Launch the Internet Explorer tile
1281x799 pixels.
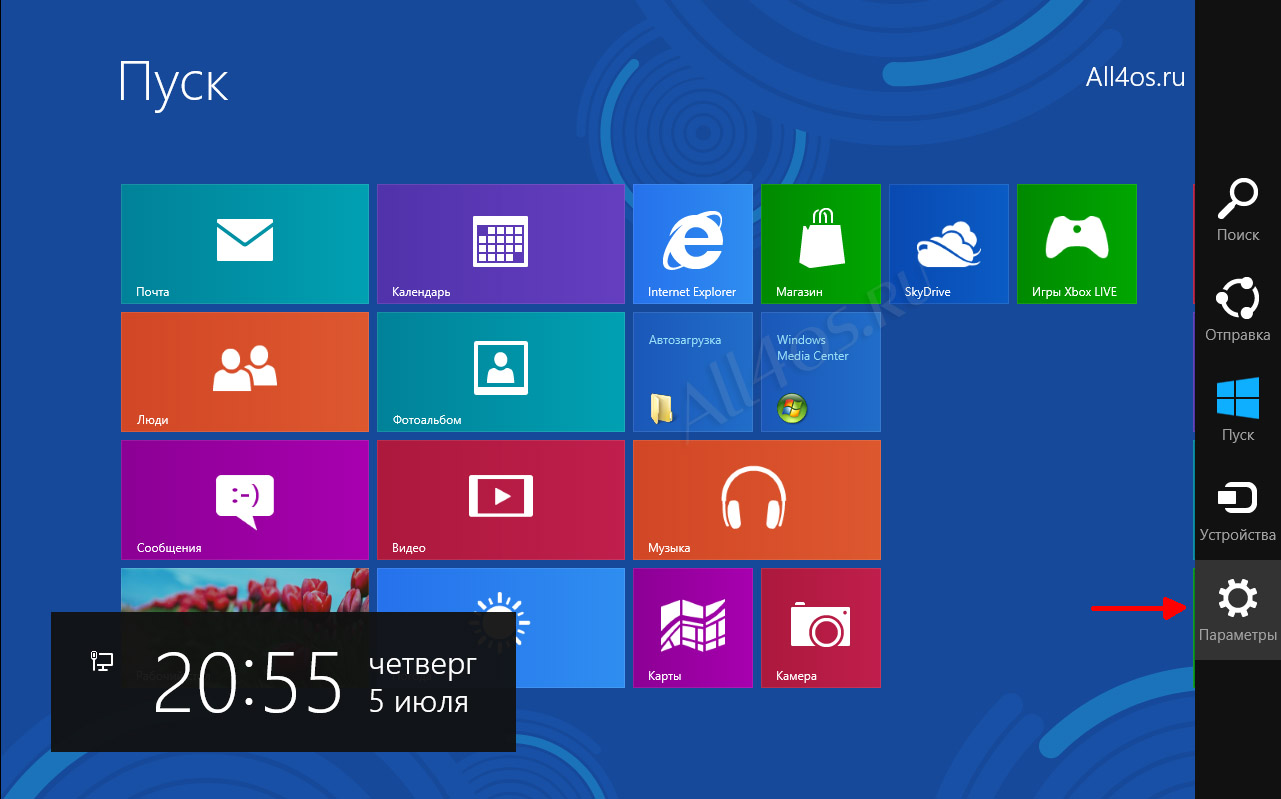tap(693, 244)
